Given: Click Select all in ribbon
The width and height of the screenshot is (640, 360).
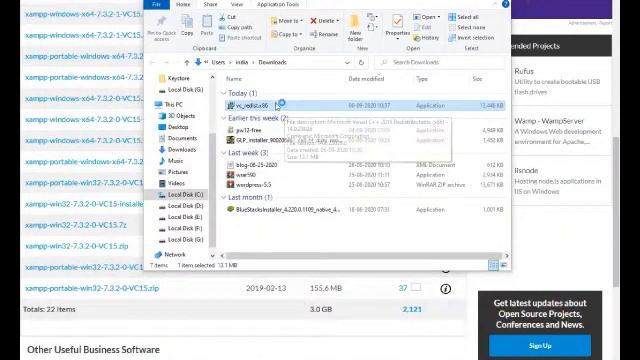Looking at the screenshot, I should pyautogui.click(x=463, y=17).
